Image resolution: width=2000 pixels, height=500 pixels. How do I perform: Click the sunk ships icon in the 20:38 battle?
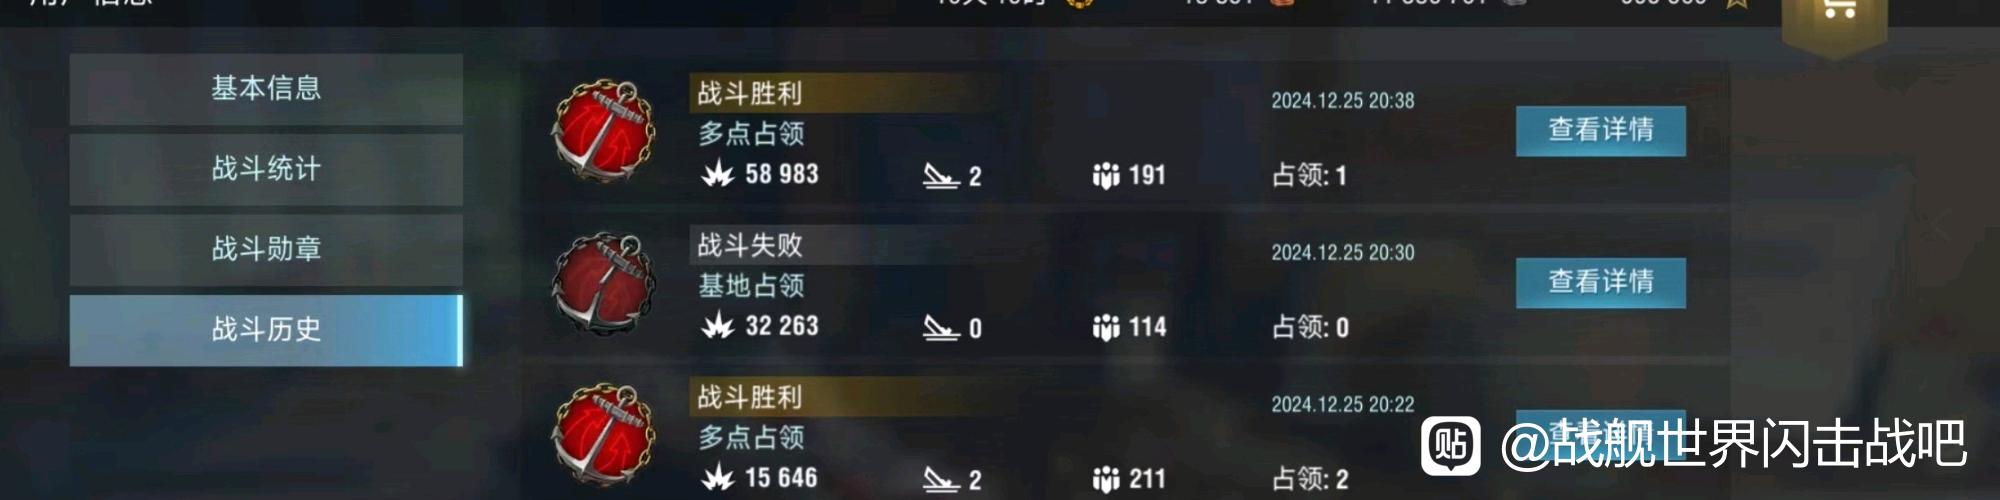coord(941,176)
